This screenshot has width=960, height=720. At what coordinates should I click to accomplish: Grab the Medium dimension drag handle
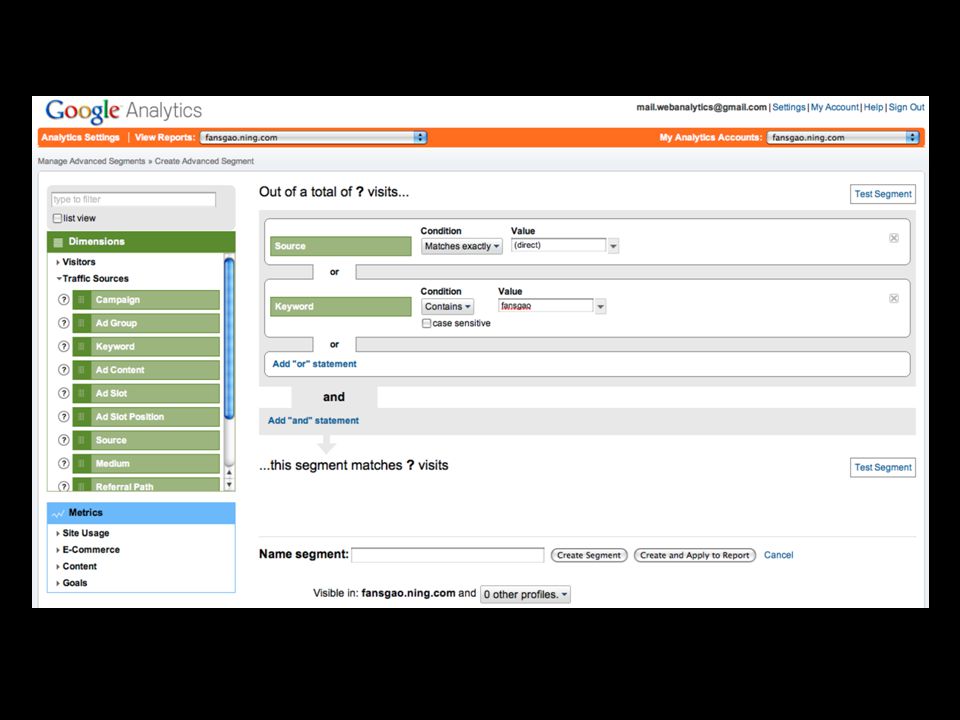pyautogui.click(x=81, y=463)
